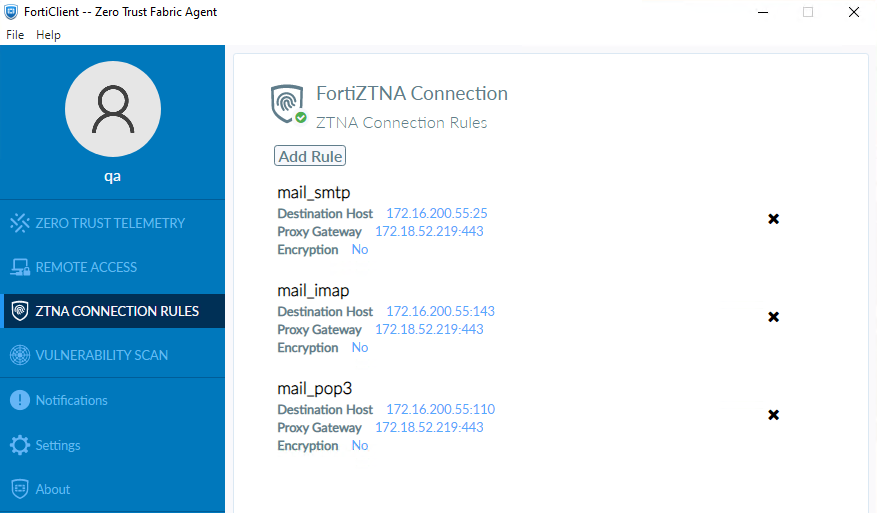Close the FortiClient window

[854, 12]
